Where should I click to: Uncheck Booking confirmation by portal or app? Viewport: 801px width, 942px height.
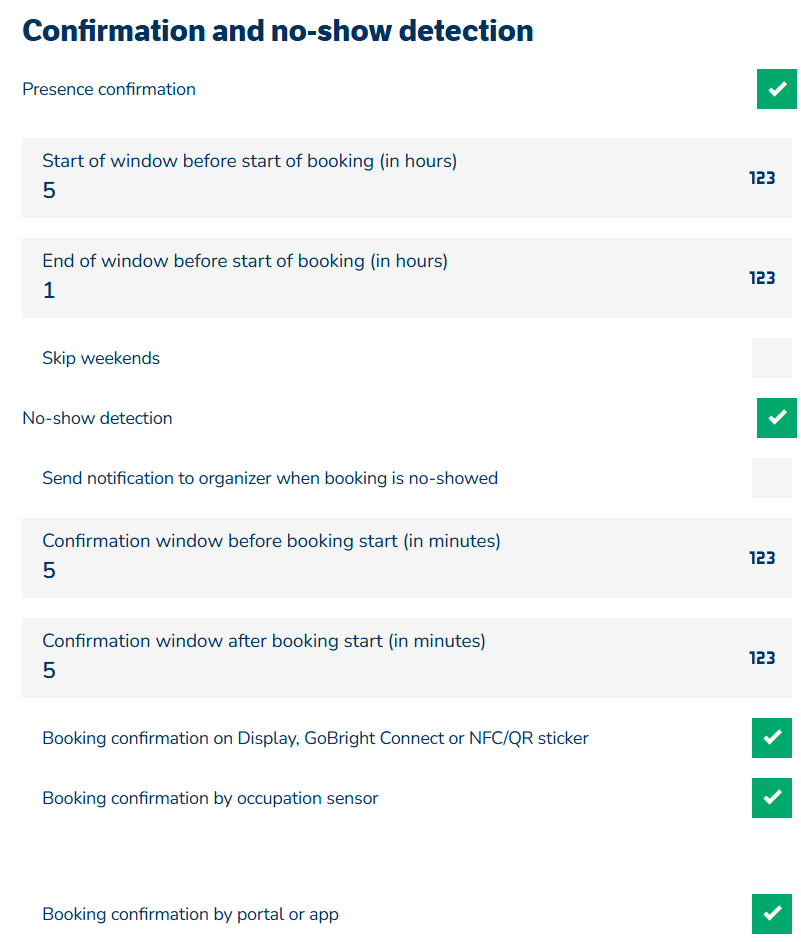coord(771,914)
